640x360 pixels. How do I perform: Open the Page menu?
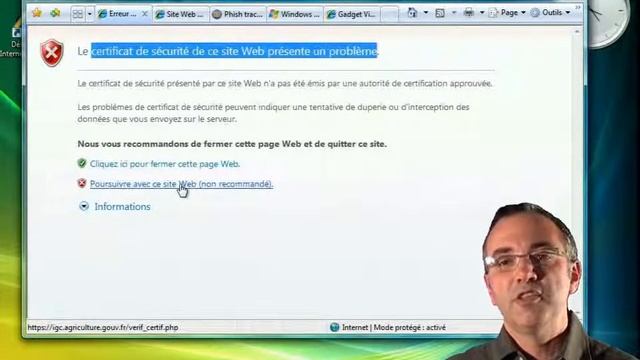point(508,13)
